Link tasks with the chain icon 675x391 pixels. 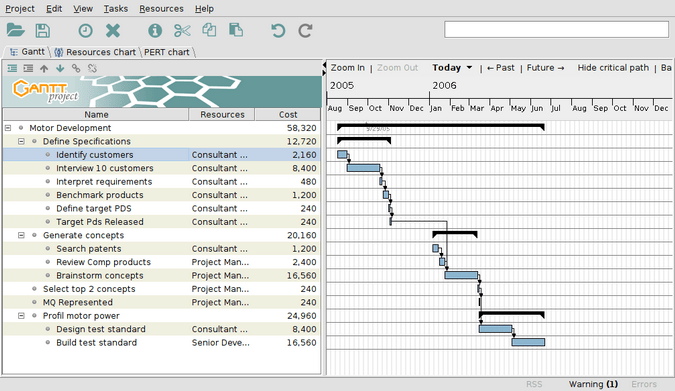(76, 68)
